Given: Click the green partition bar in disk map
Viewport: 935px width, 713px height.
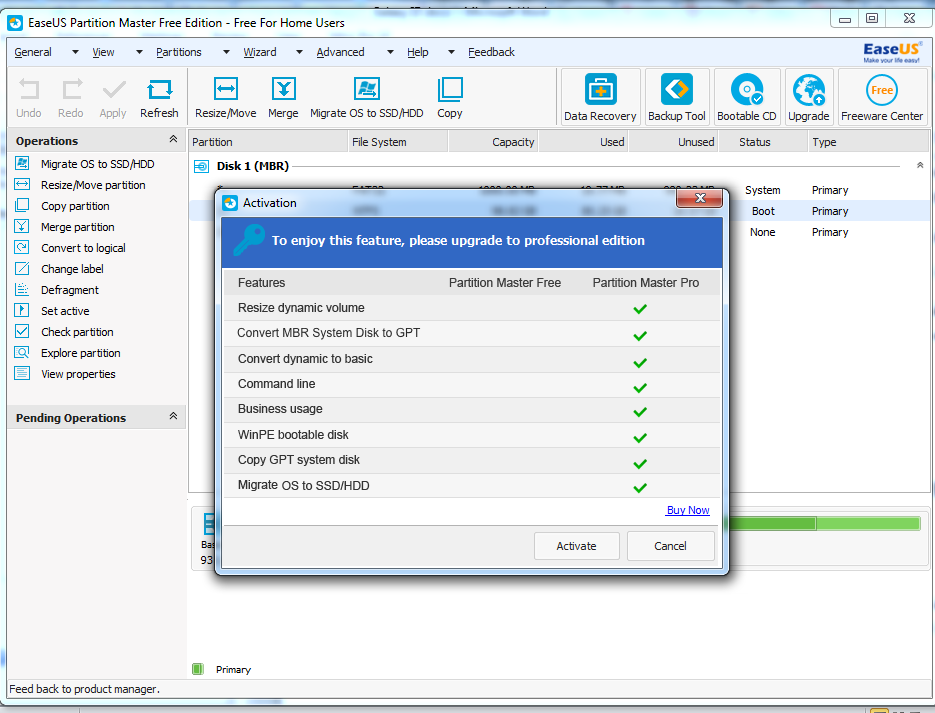Looking at the screenshot, I should (x=820, y=523).
